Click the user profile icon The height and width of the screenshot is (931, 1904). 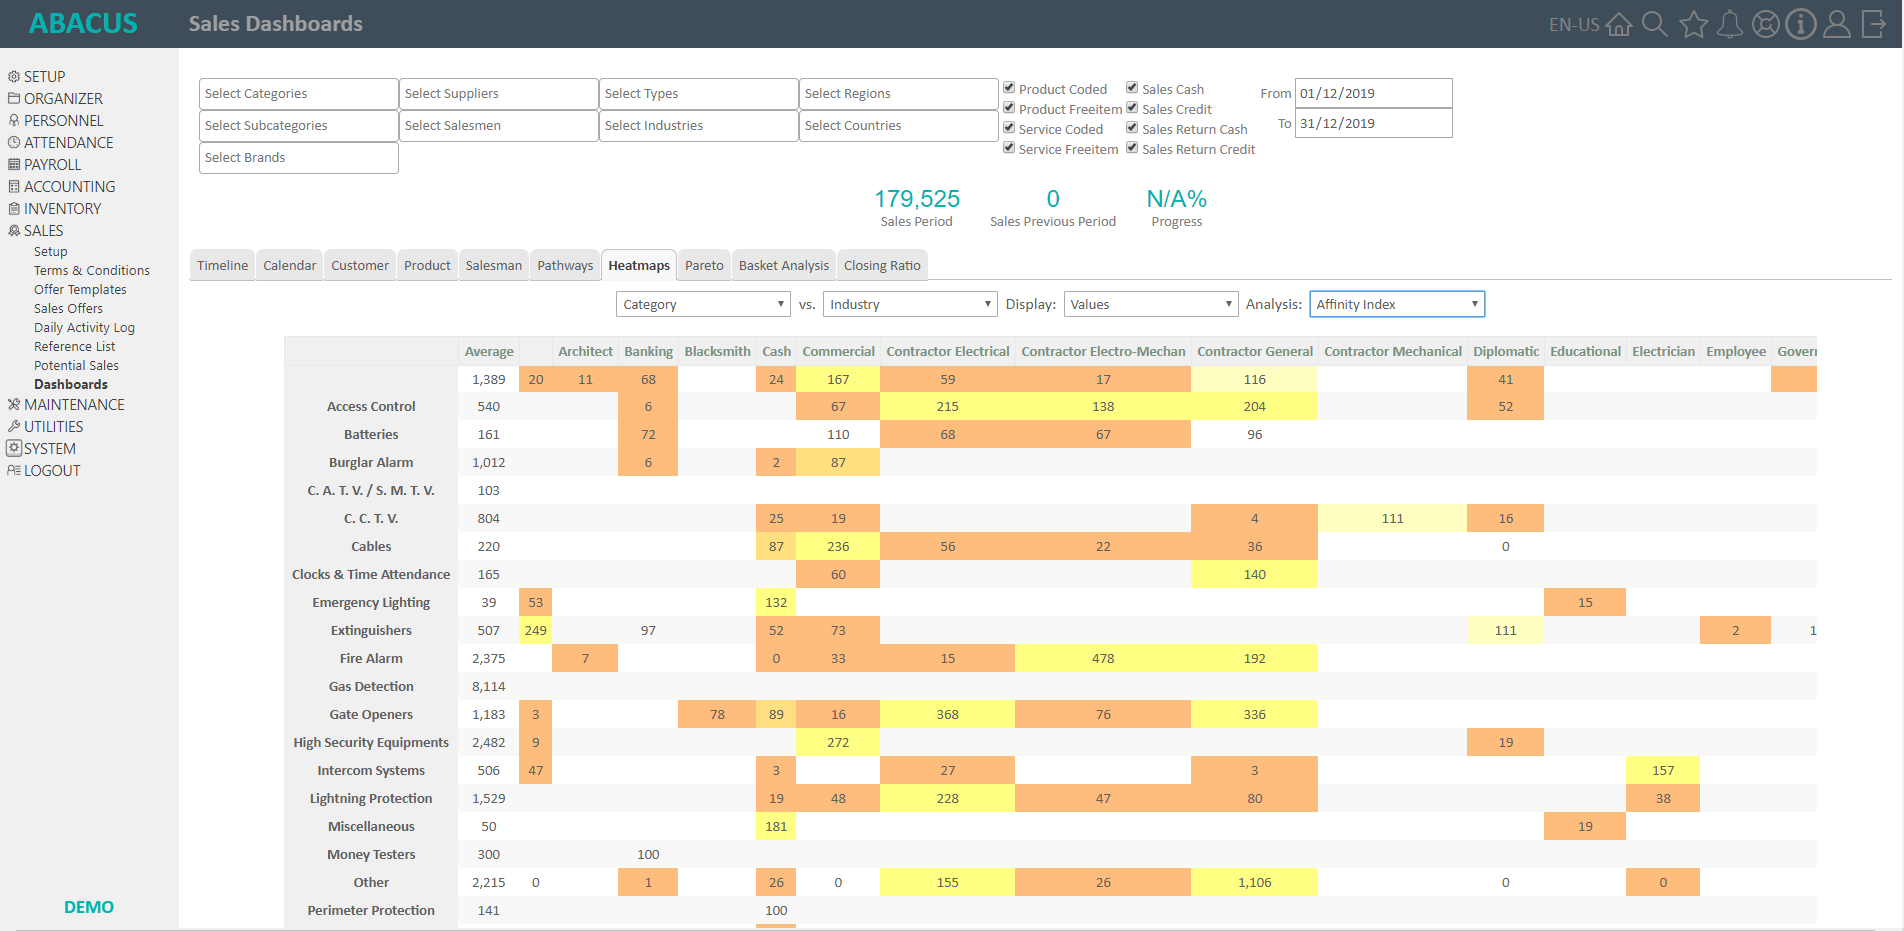(1837, 24)
